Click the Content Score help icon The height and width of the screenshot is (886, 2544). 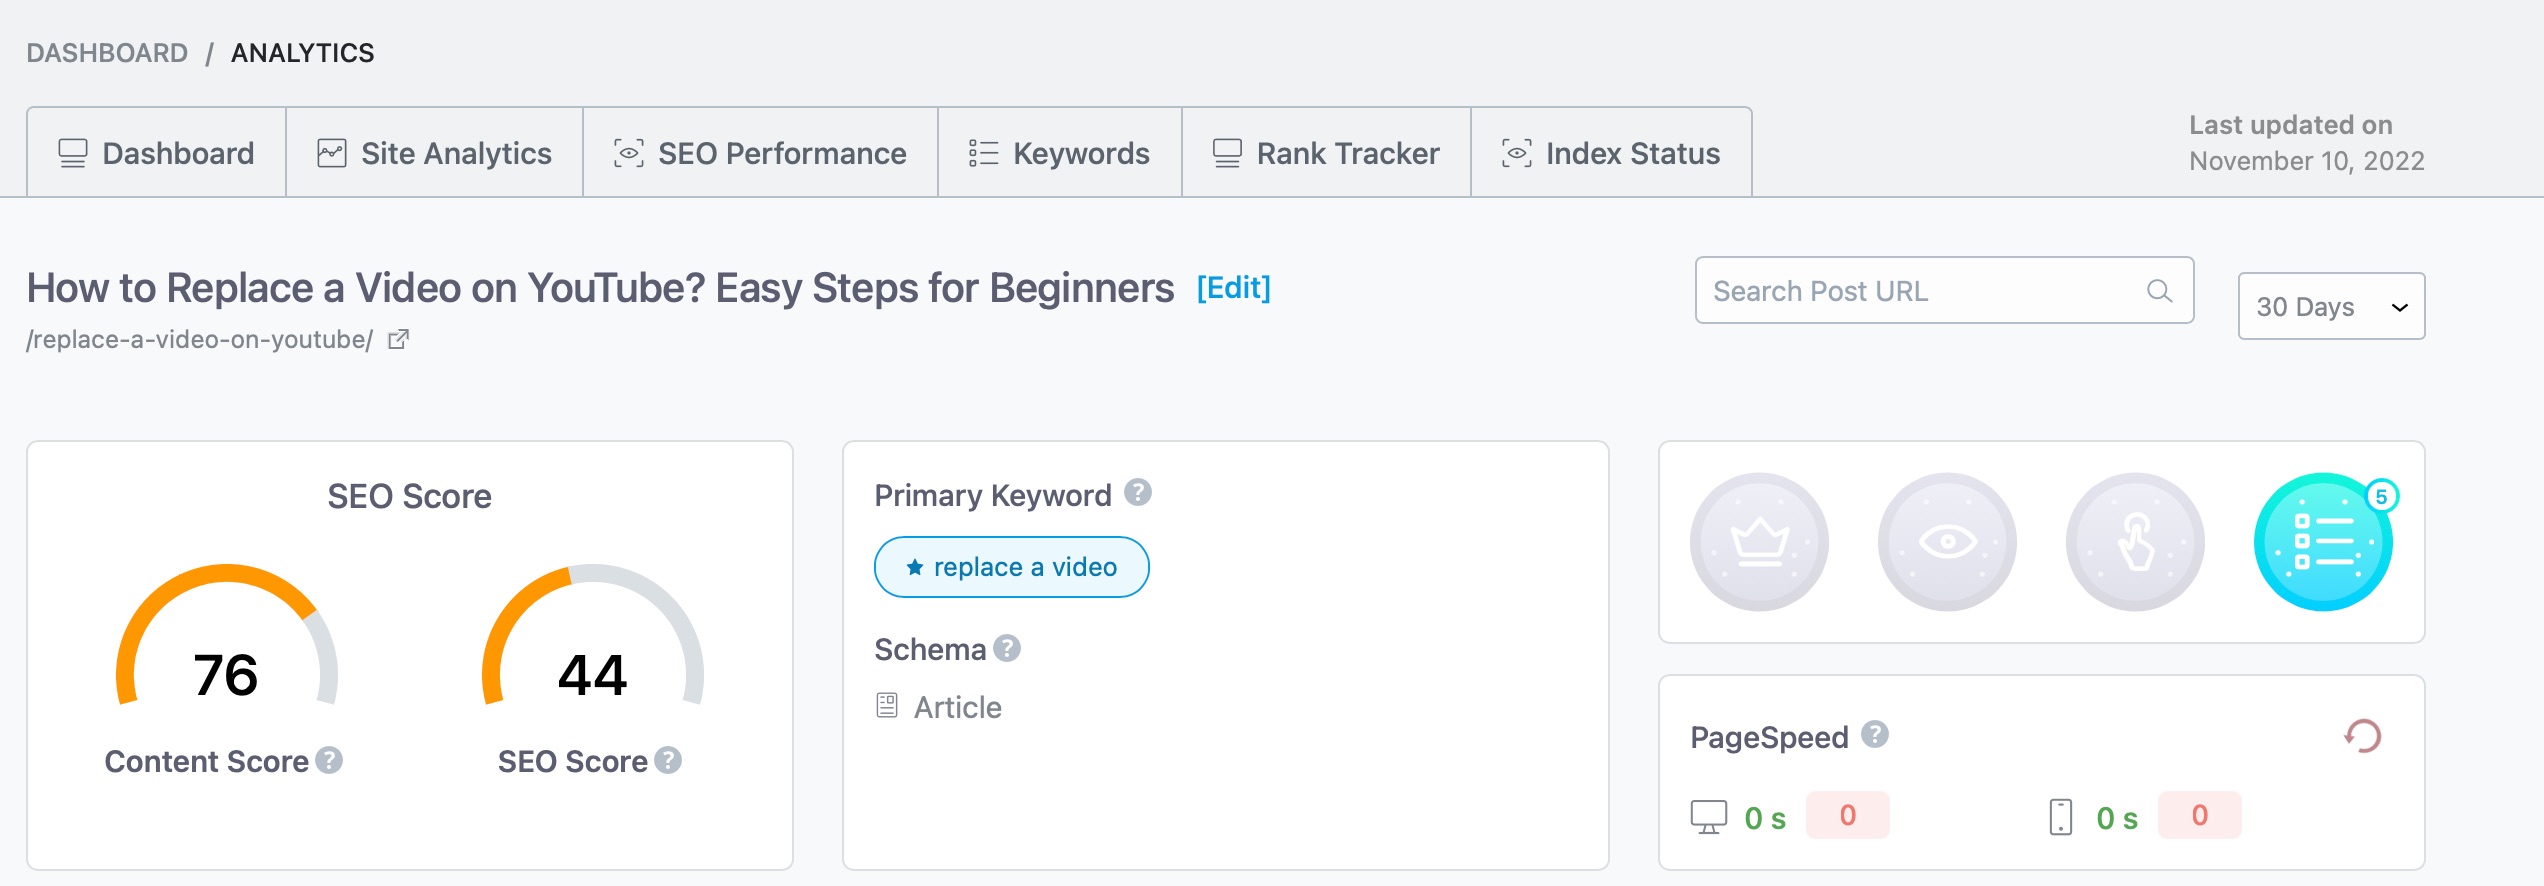329,760
